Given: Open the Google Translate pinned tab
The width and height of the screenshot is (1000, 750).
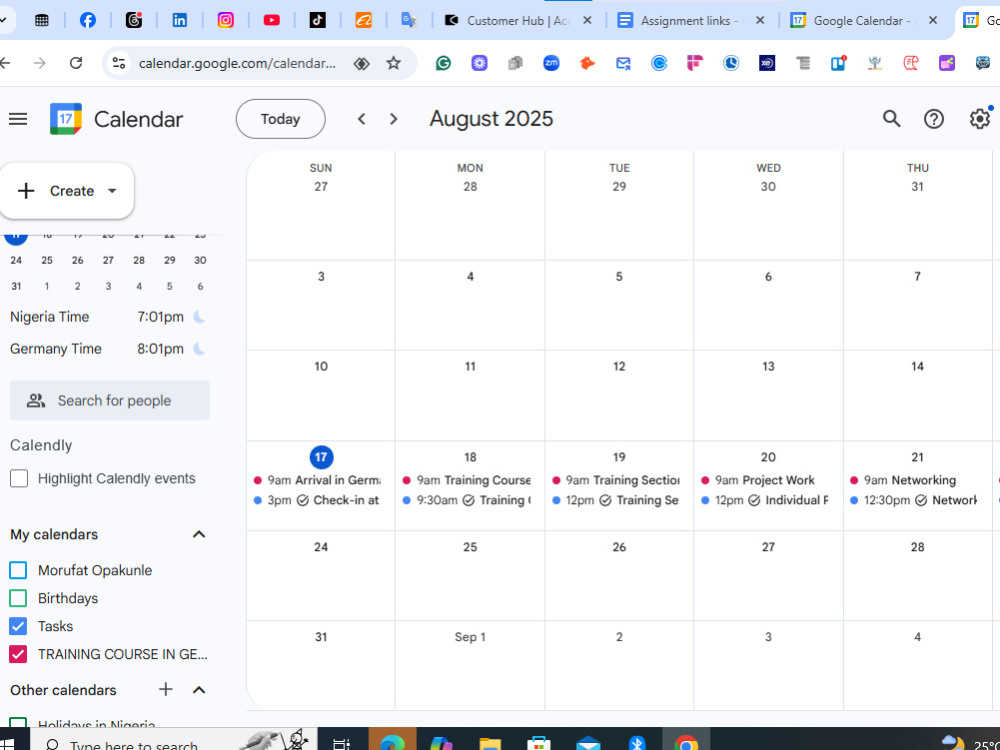Looking at the screenshot, I should pos(409,20).
